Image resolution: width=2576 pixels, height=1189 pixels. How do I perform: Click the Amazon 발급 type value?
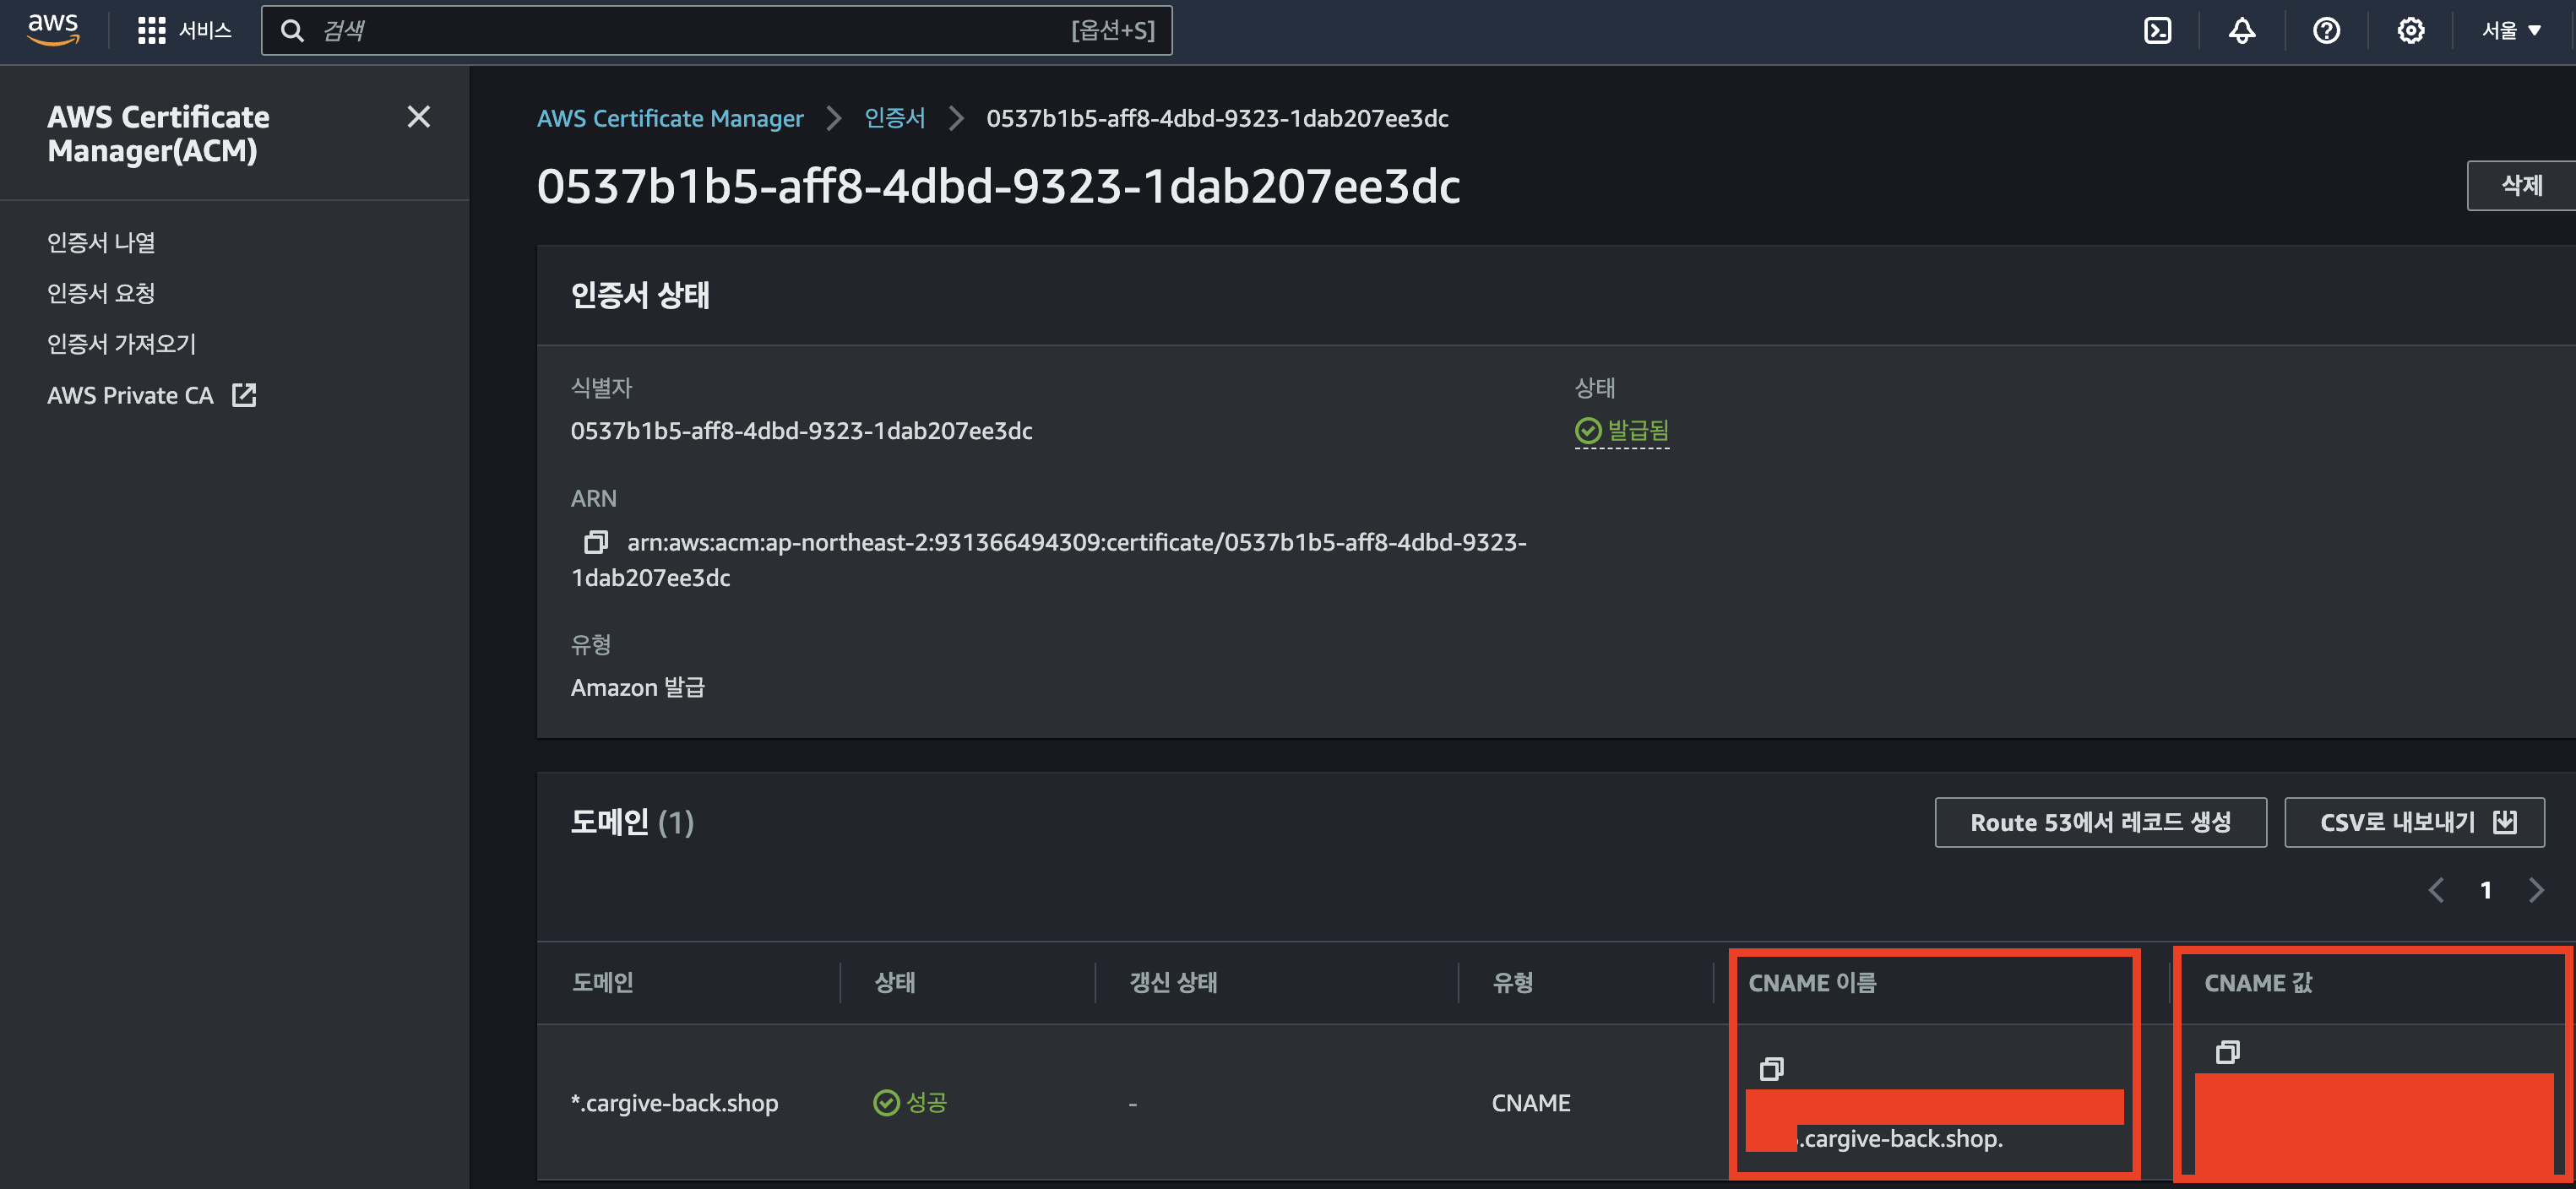click(x=637, y=687)
